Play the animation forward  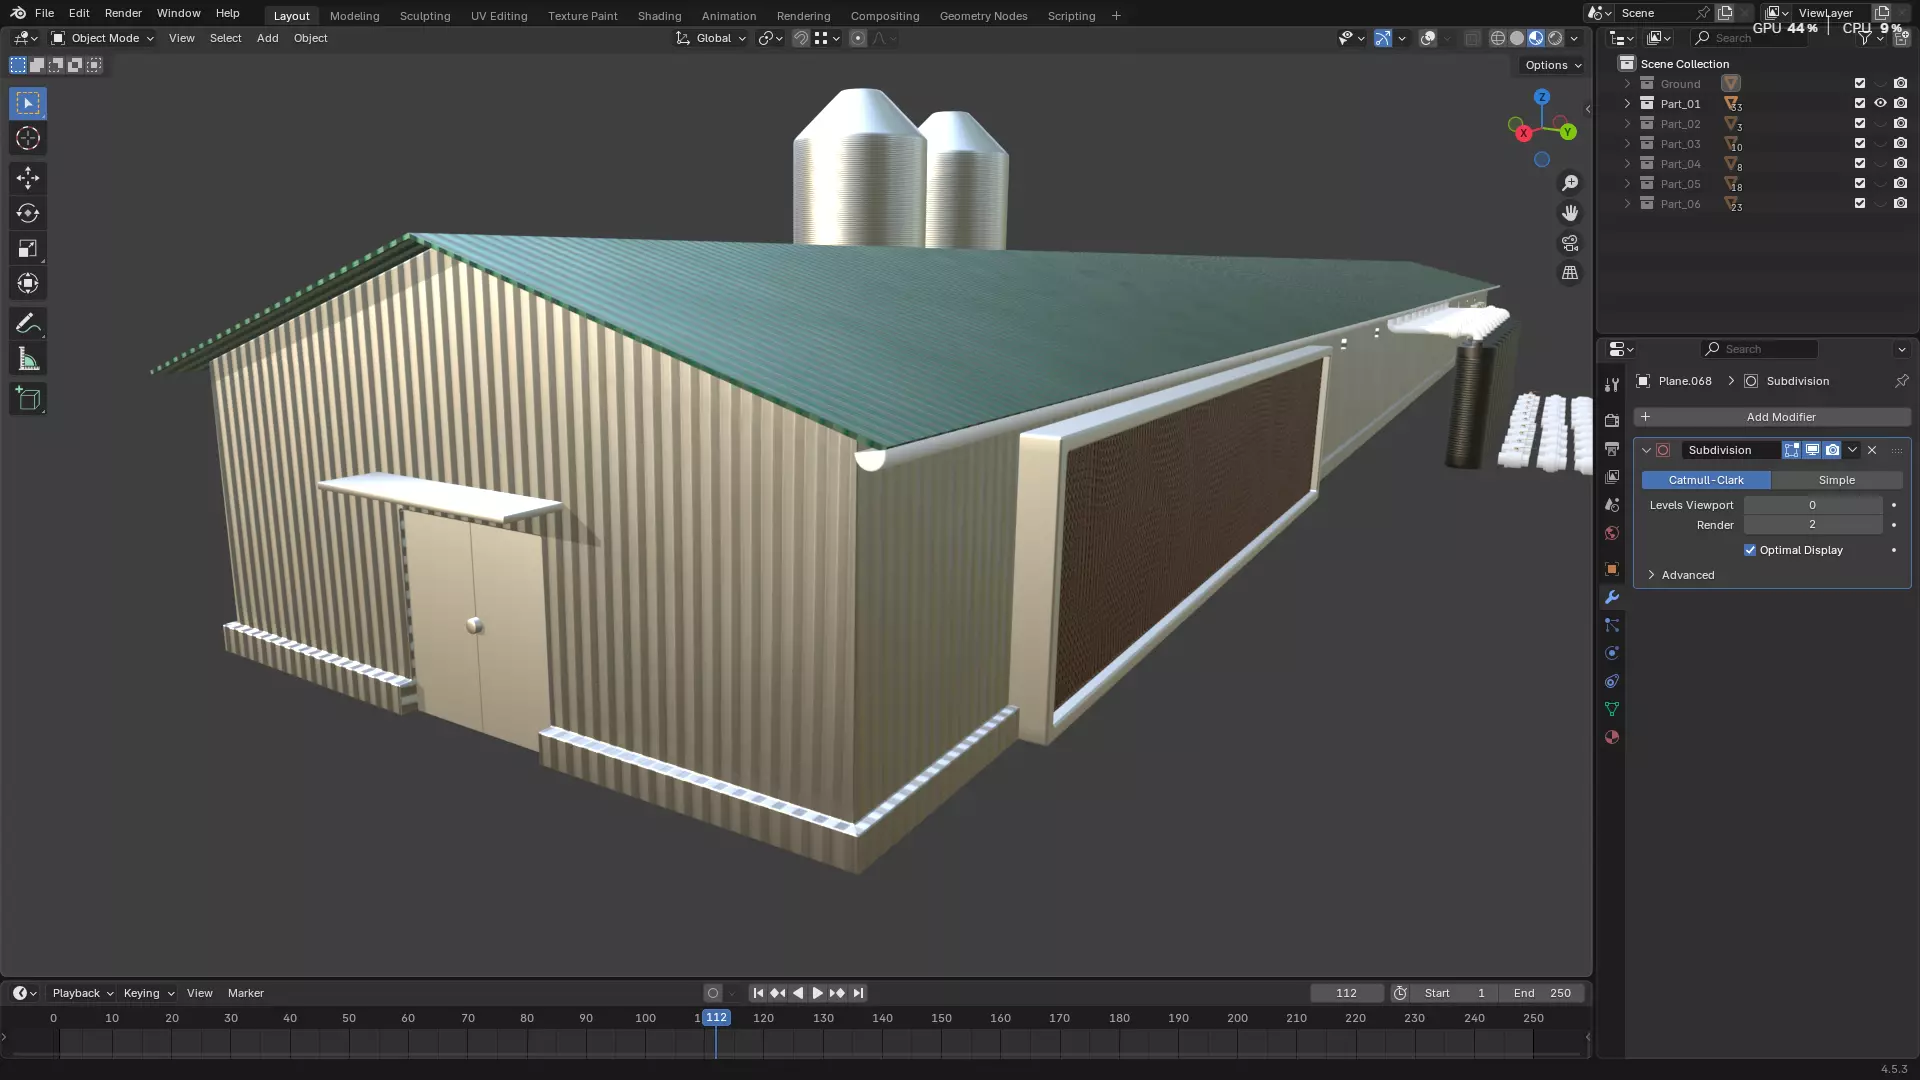coord(818,993)
